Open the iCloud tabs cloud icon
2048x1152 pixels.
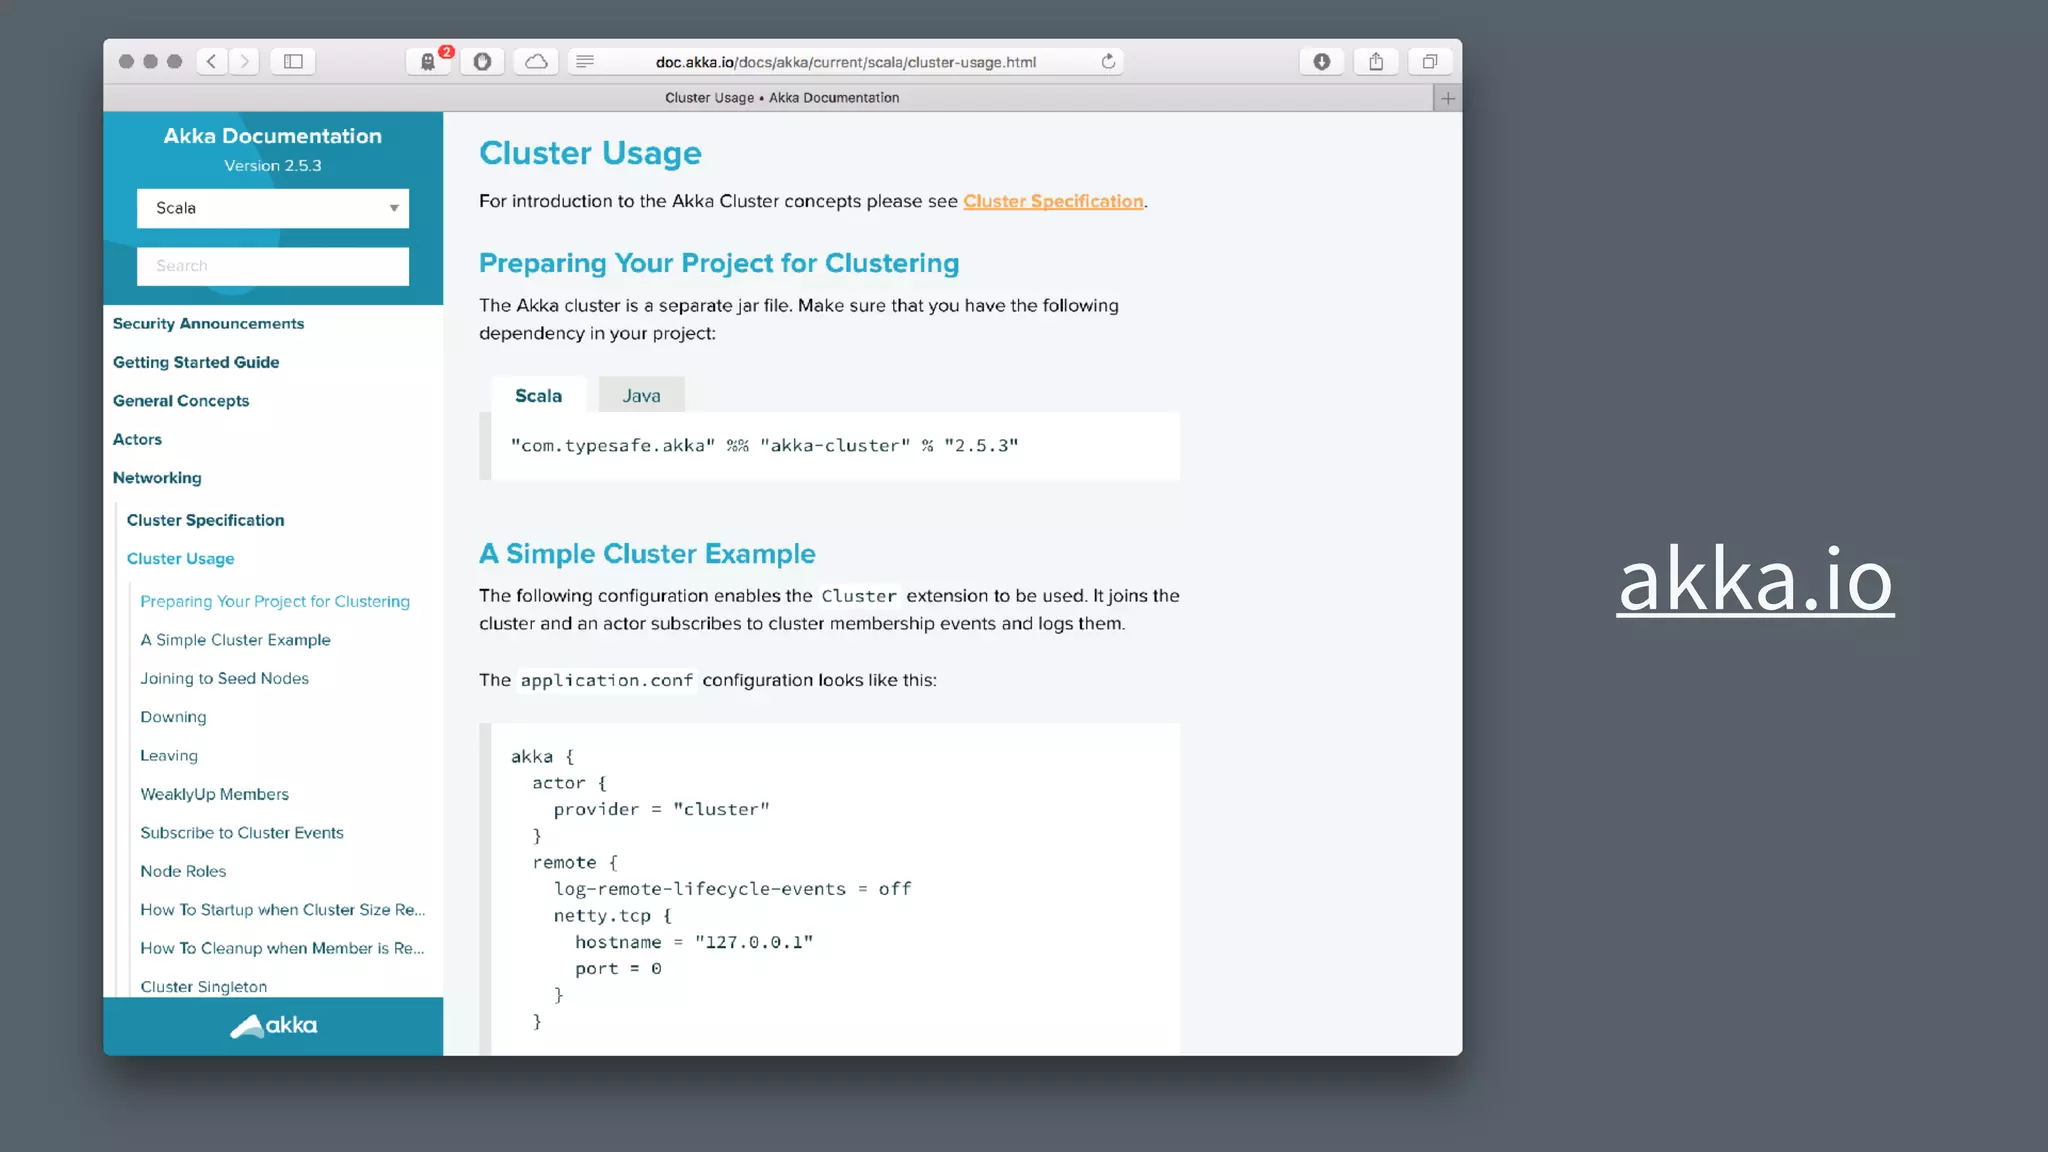click(x=536, y=62)
